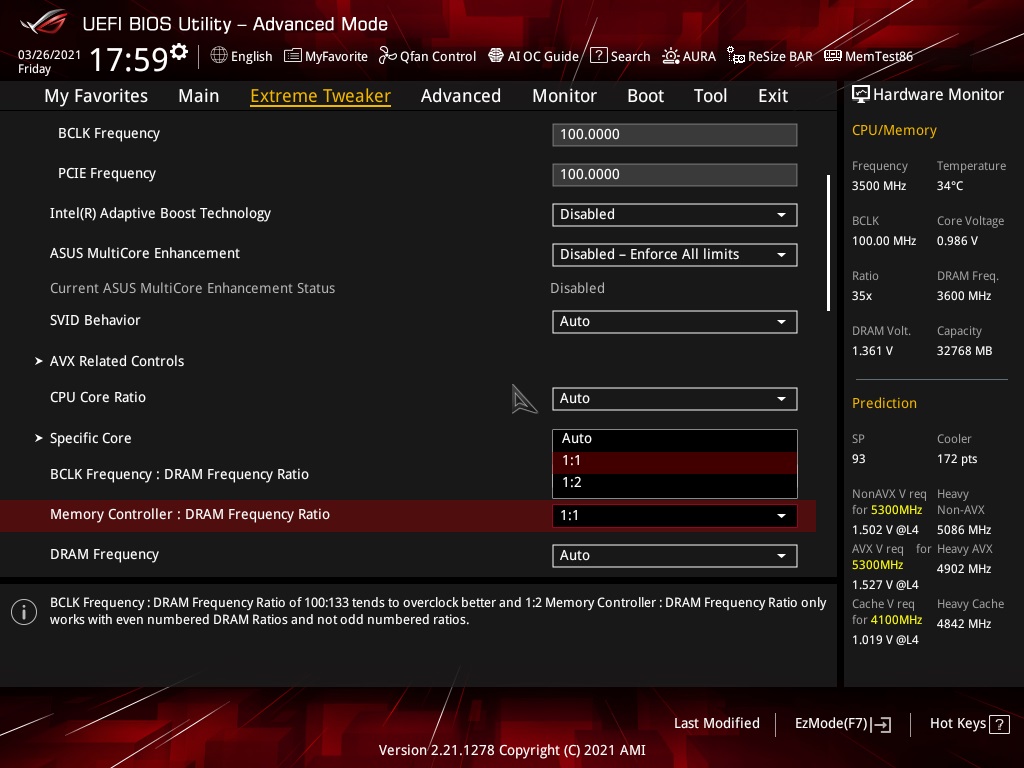Screen dimensions: 1024x768
Task: Open AURA lighting icon
Action: pos(671,56)
